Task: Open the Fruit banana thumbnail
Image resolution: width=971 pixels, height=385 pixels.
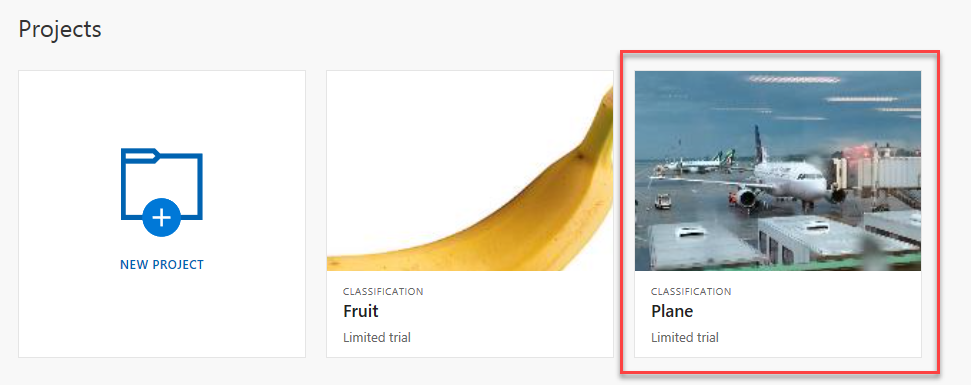Action: pyautogui.click(x=470, y=171)
